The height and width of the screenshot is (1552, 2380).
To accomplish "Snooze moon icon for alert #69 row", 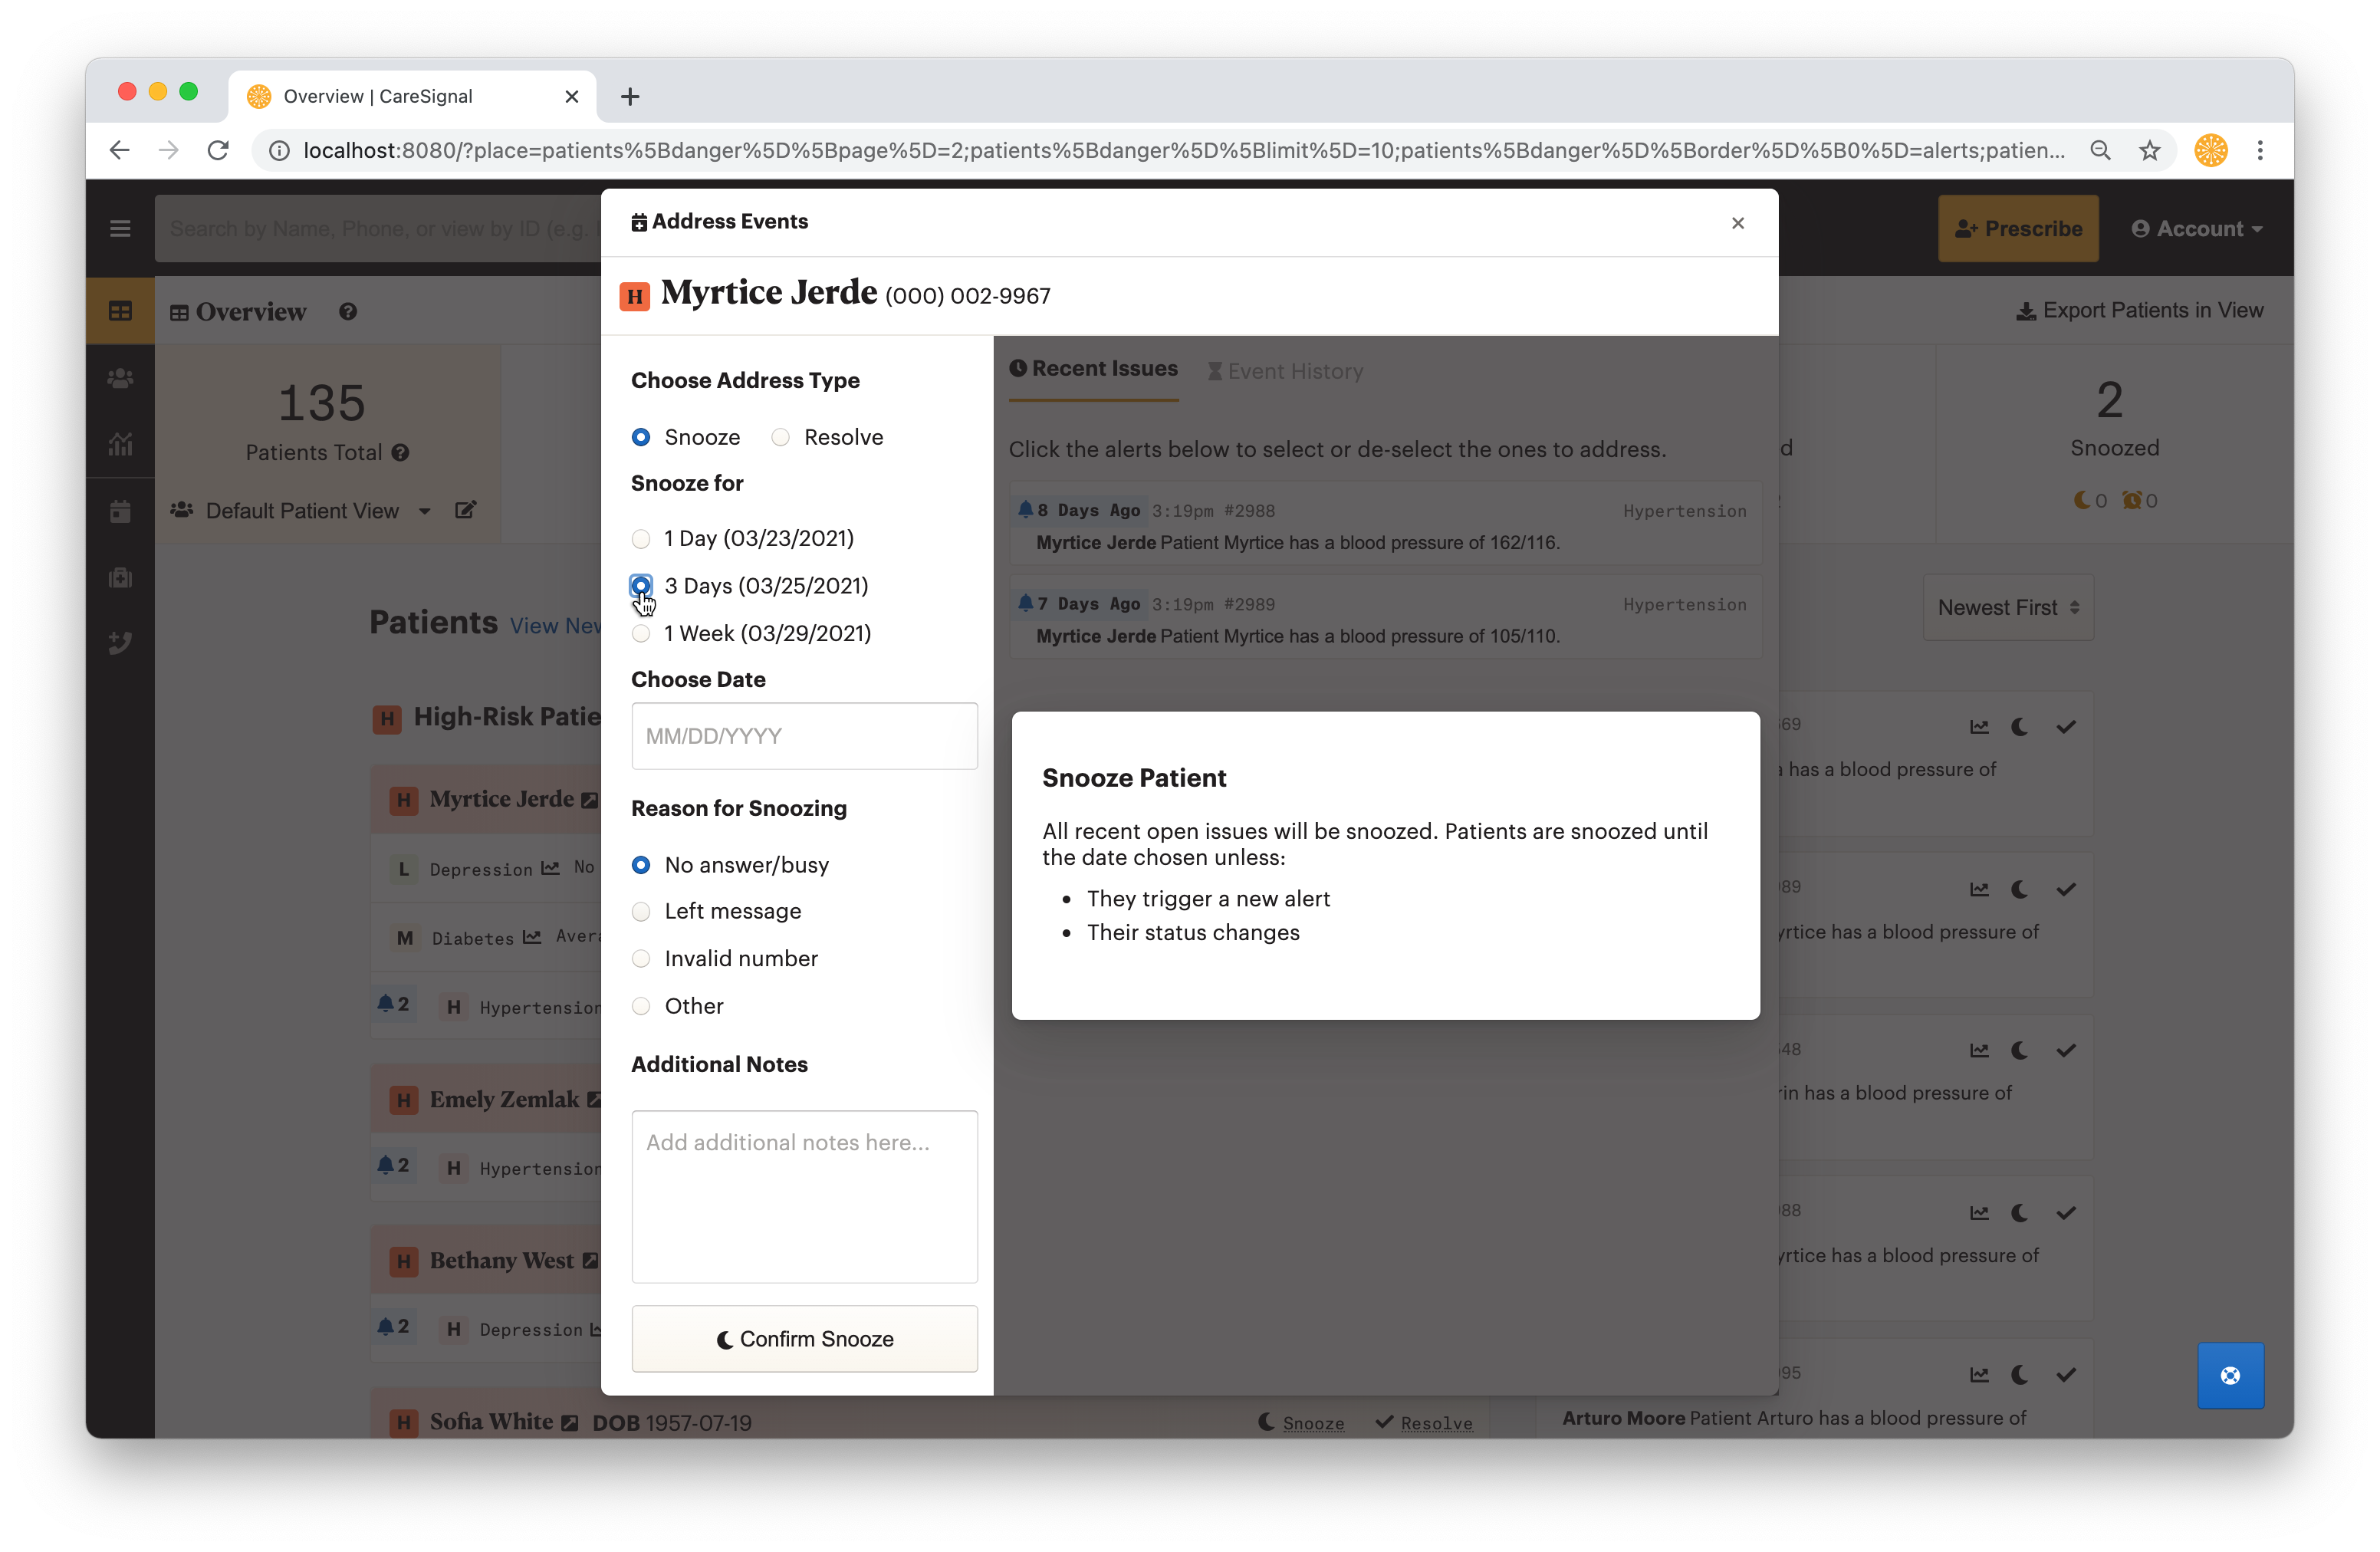I will [x=2020, y=727].
